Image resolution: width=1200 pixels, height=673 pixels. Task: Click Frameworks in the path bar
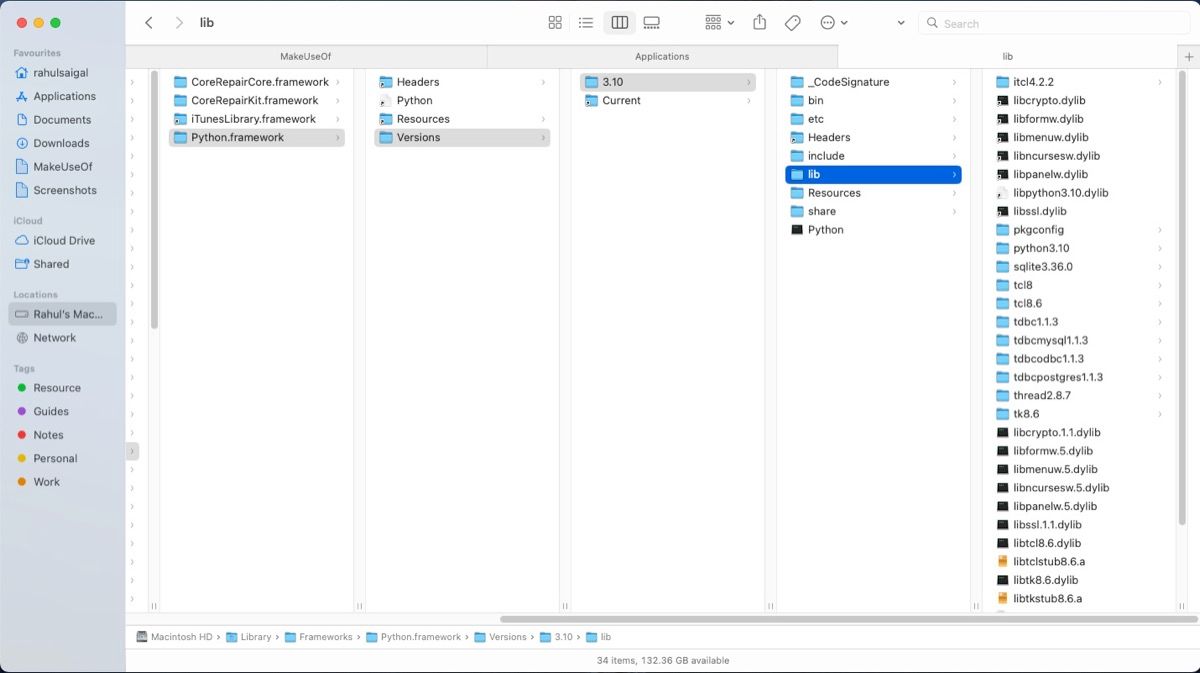(319, 637)
